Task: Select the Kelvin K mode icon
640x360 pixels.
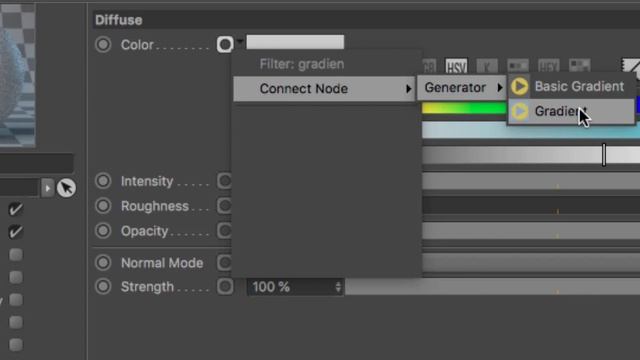Action: pos(487,66)
